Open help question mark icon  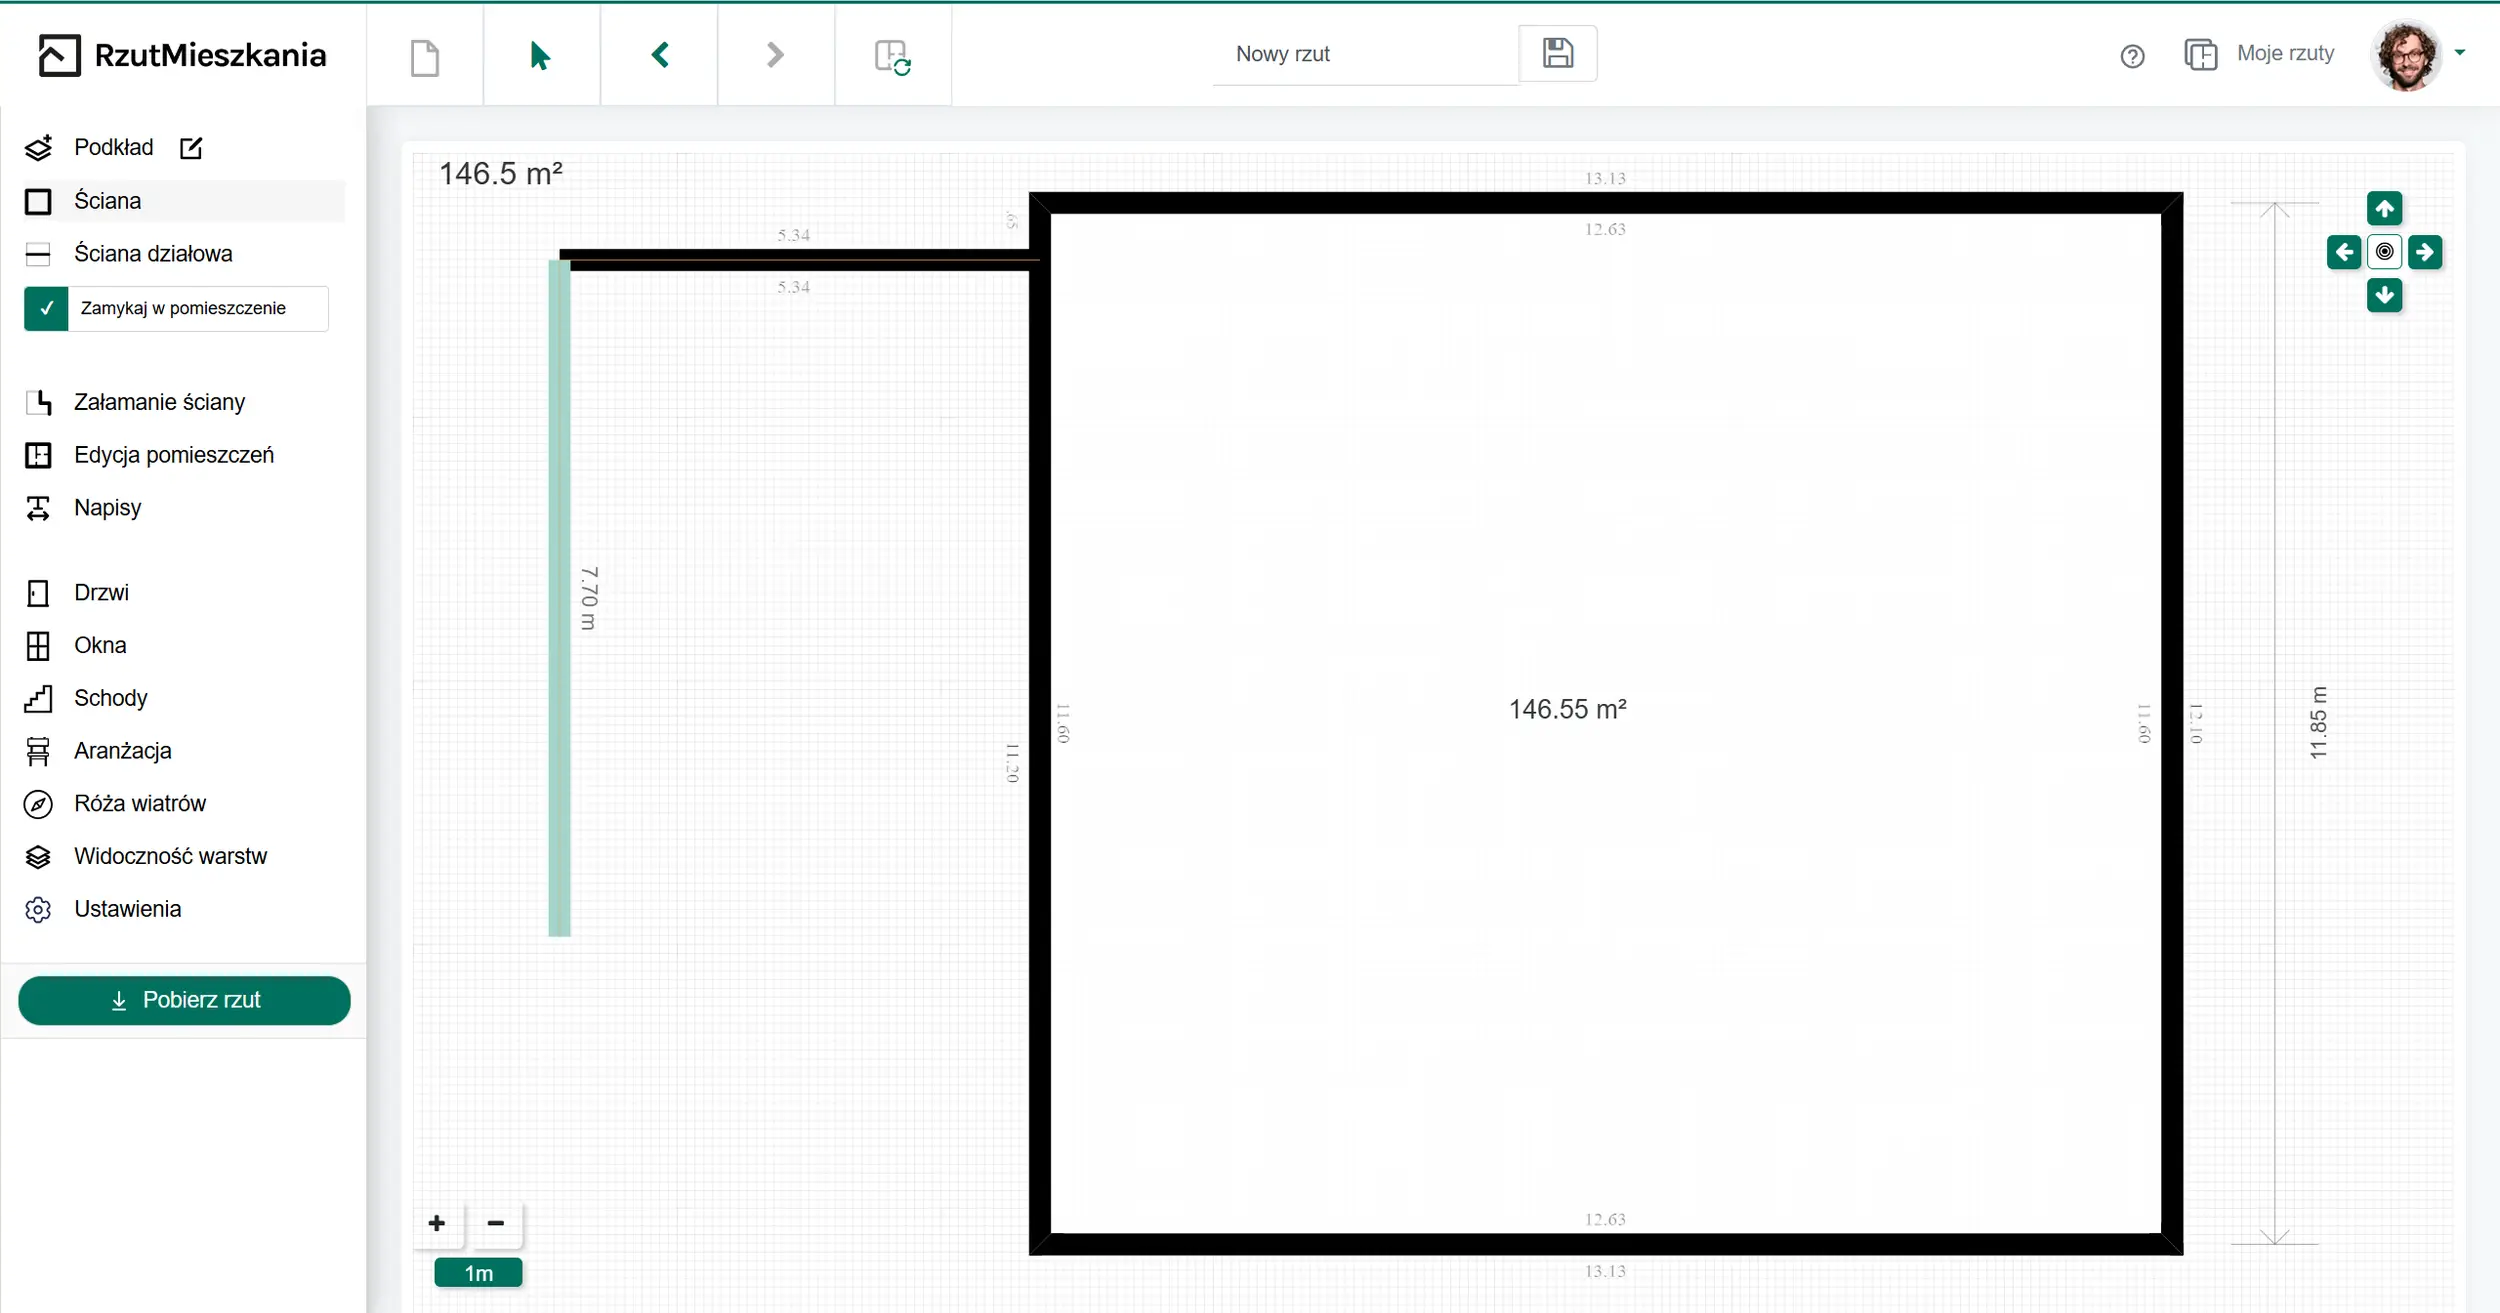pos(2132,57)
